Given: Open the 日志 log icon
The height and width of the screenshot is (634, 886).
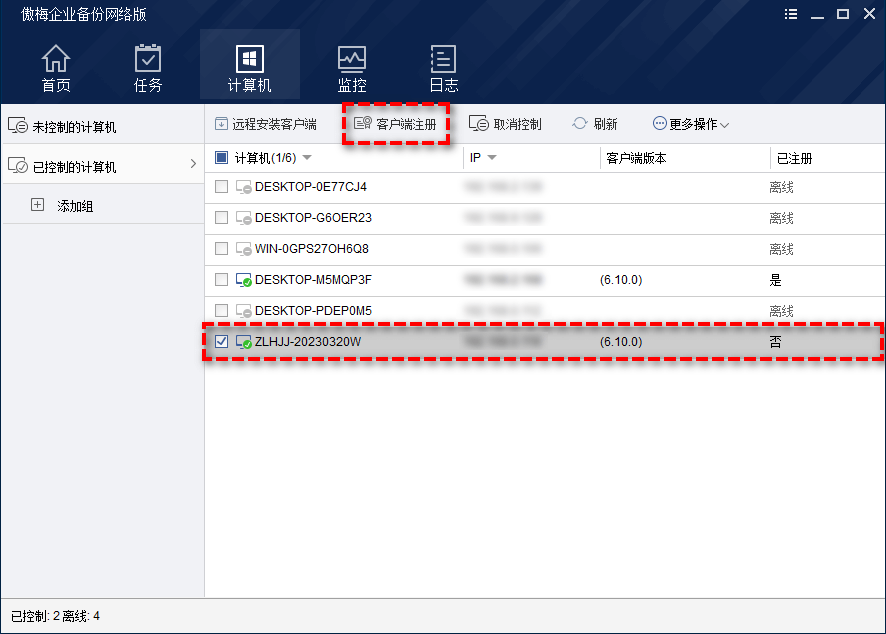Looking at the screenshot, I should [x=443, y=59].
